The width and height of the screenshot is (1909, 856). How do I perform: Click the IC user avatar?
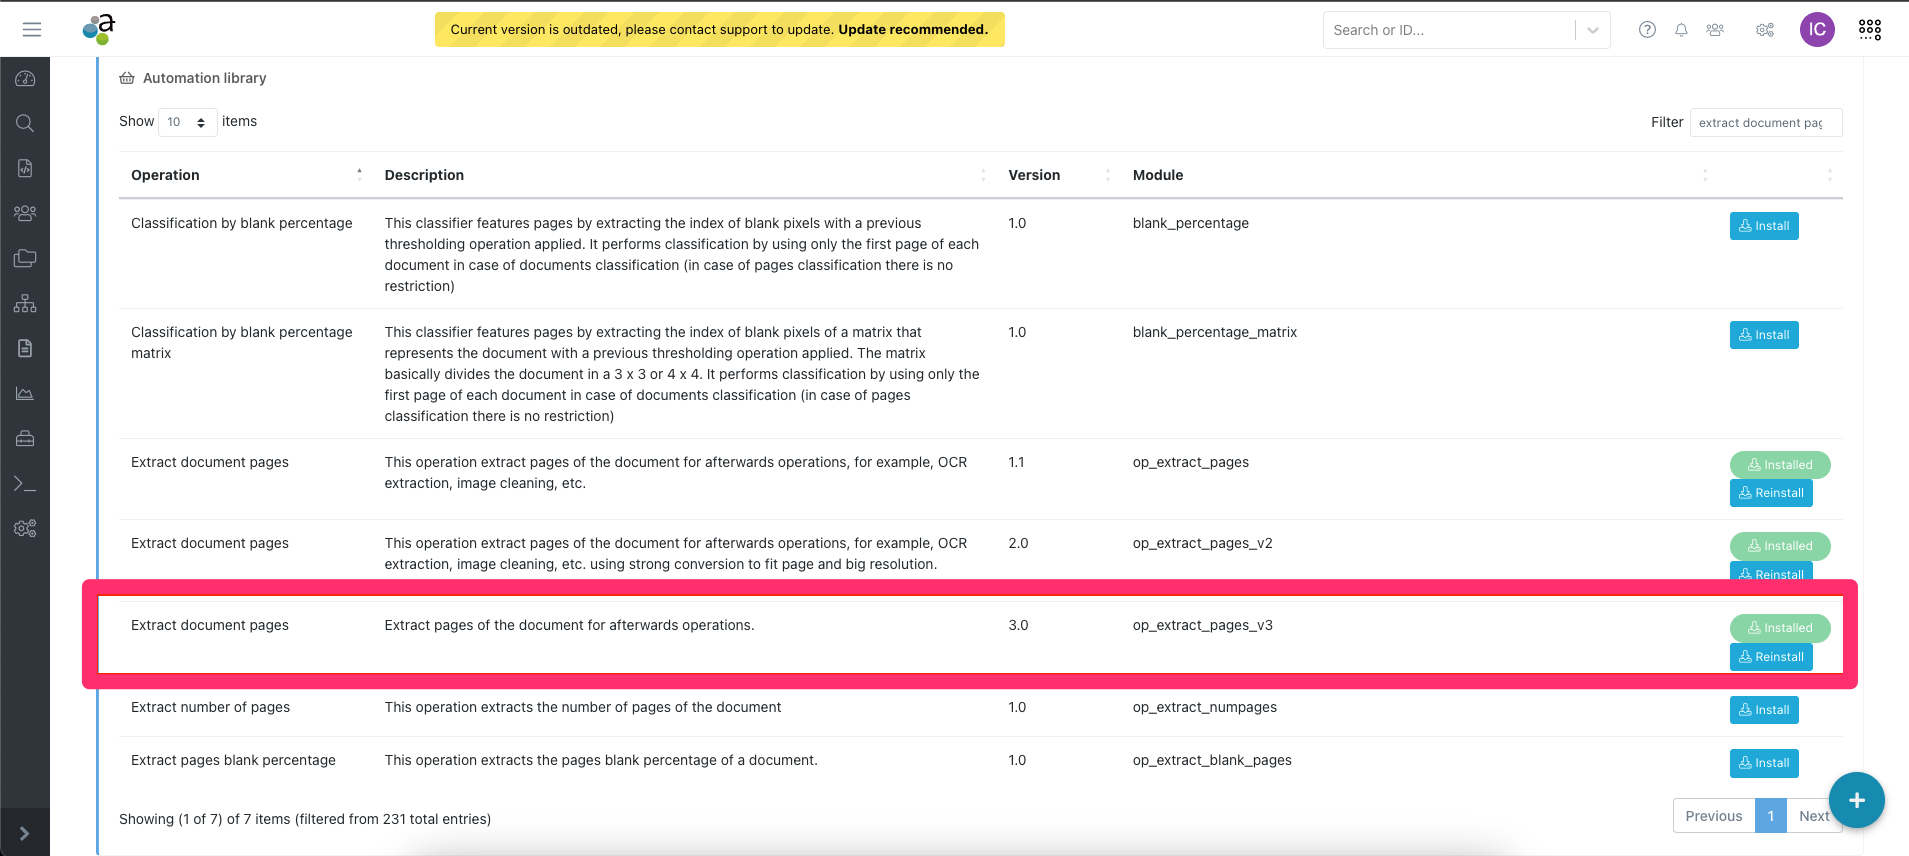[x=1817, y=30]
